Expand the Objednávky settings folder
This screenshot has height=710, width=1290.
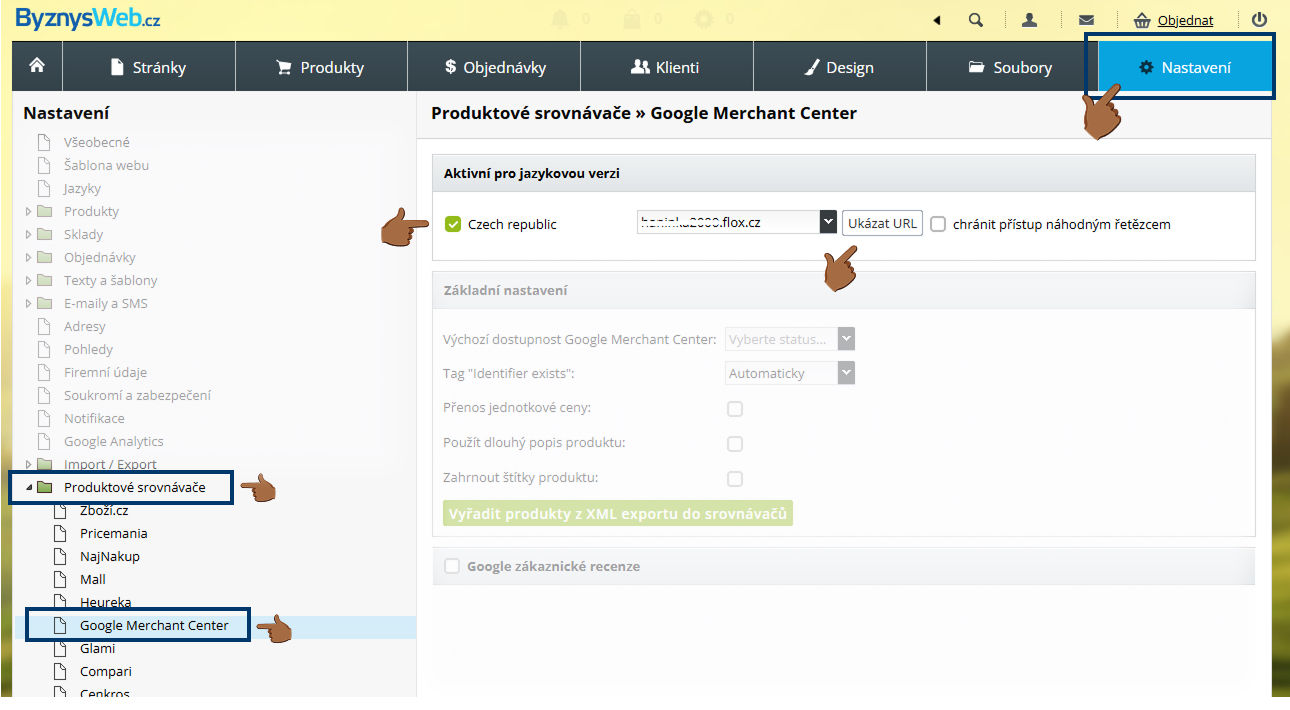click(x=28, y=257)
